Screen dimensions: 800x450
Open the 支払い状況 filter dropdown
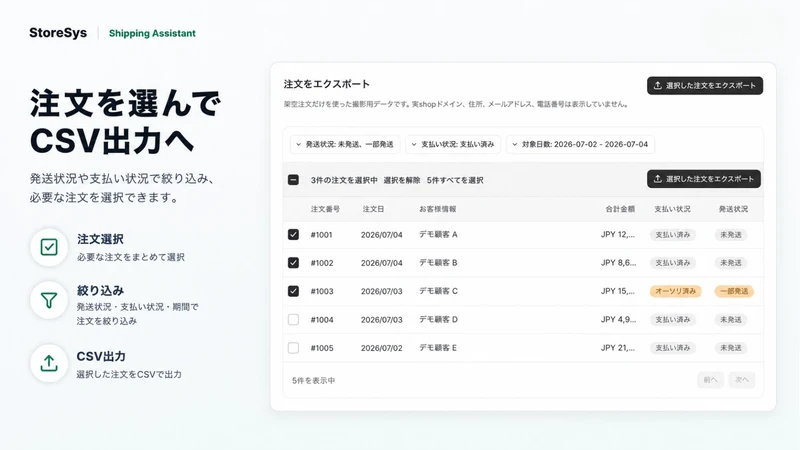[x=453, y=144]
